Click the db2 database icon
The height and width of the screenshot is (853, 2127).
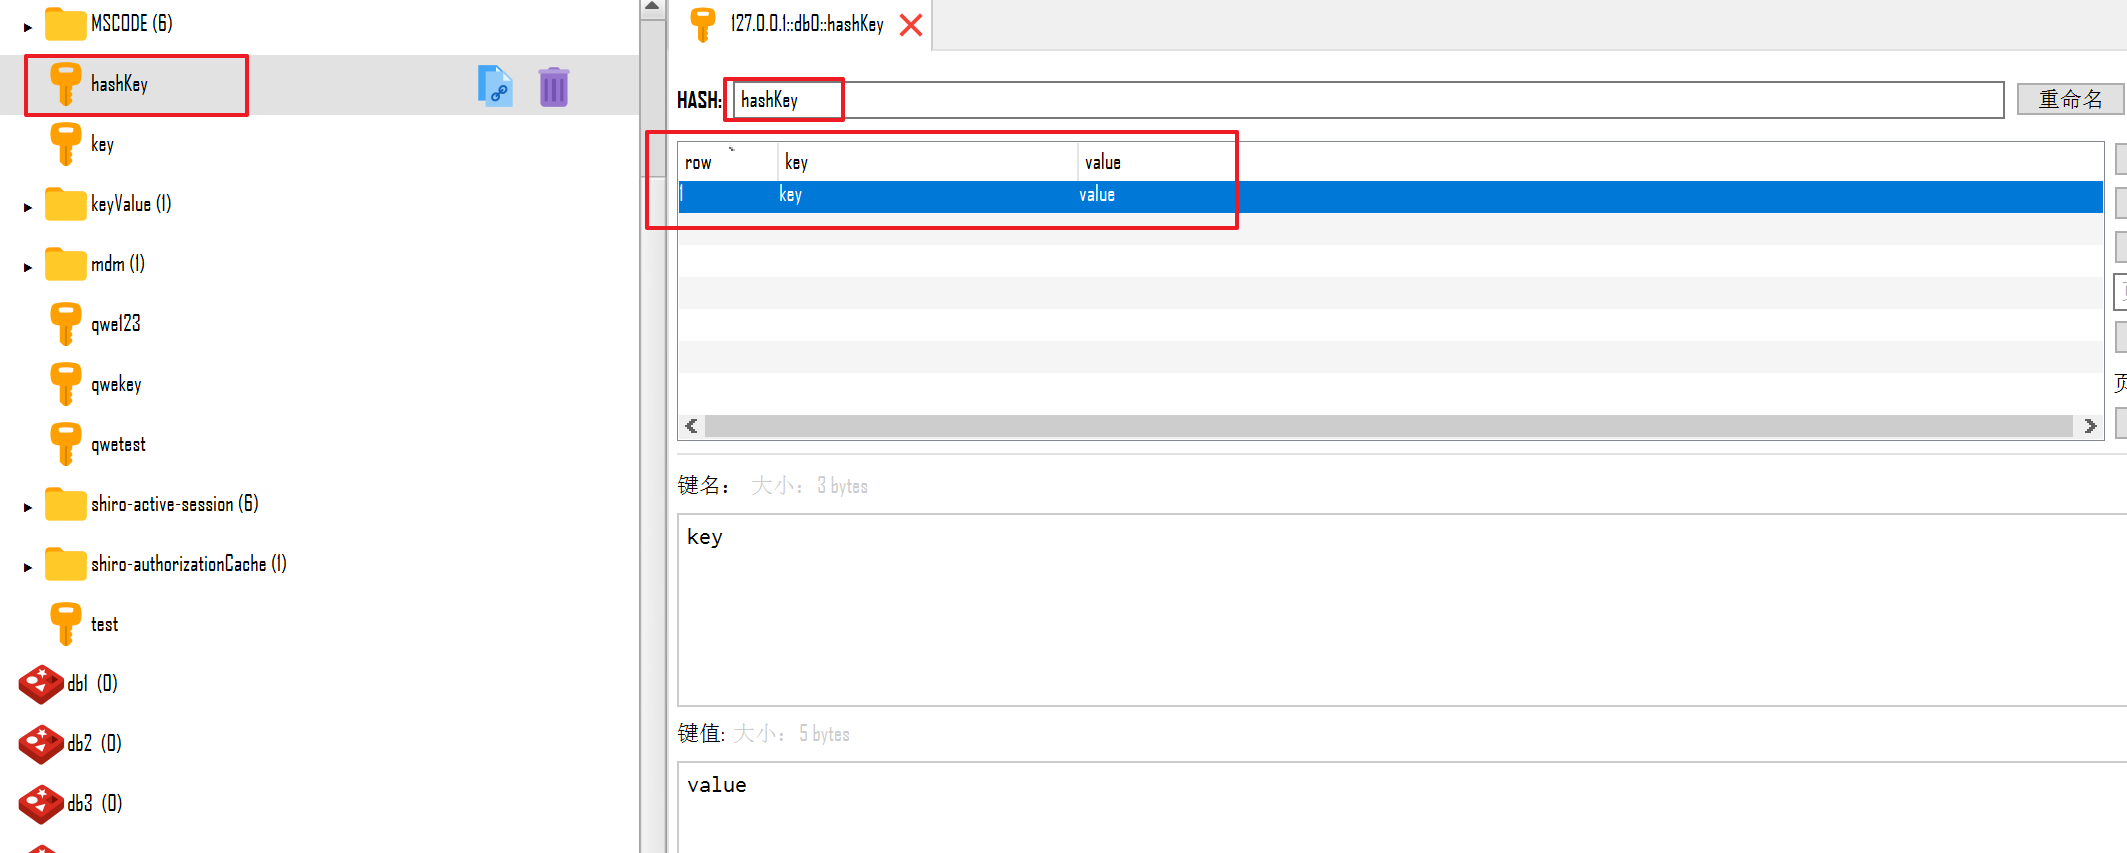point(41,744)
